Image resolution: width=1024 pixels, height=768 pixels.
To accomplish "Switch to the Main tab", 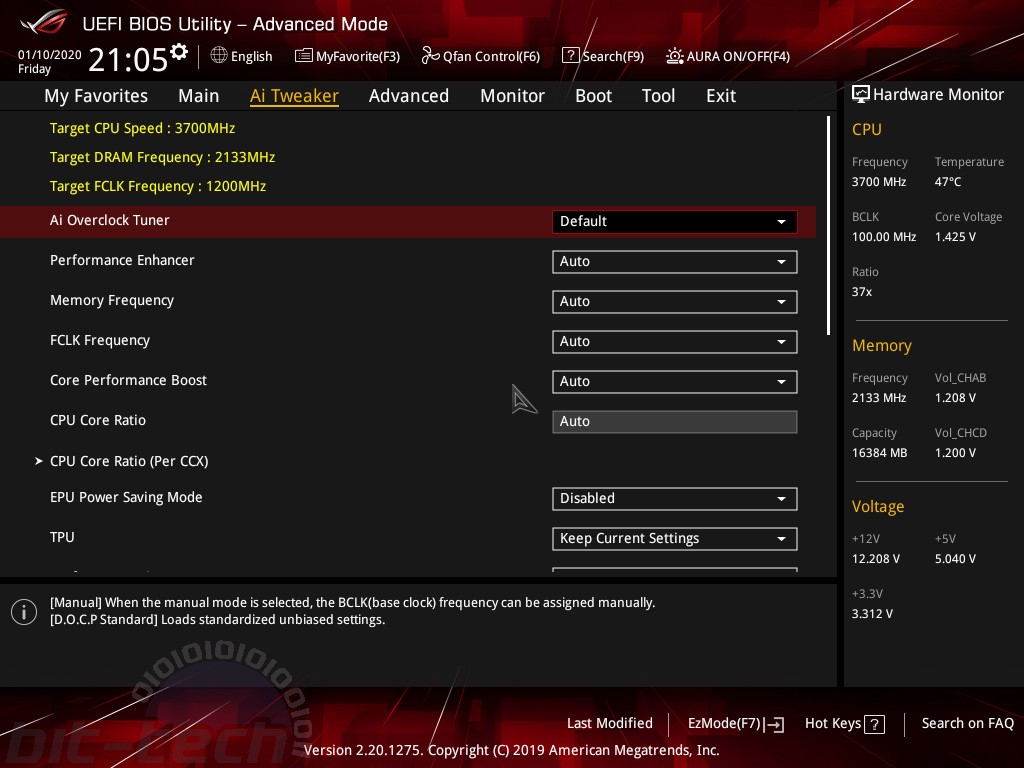I will tap(199, 96).
